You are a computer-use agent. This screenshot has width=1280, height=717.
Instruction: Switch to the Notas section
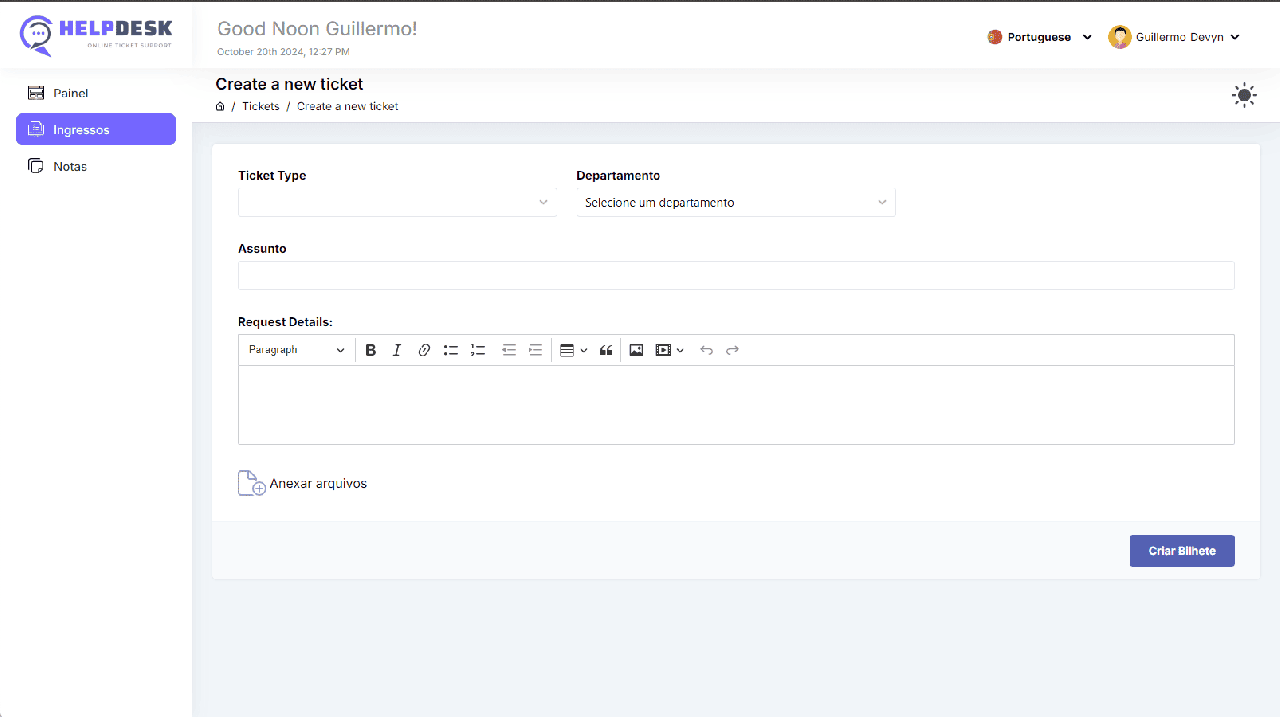point(68,166)
